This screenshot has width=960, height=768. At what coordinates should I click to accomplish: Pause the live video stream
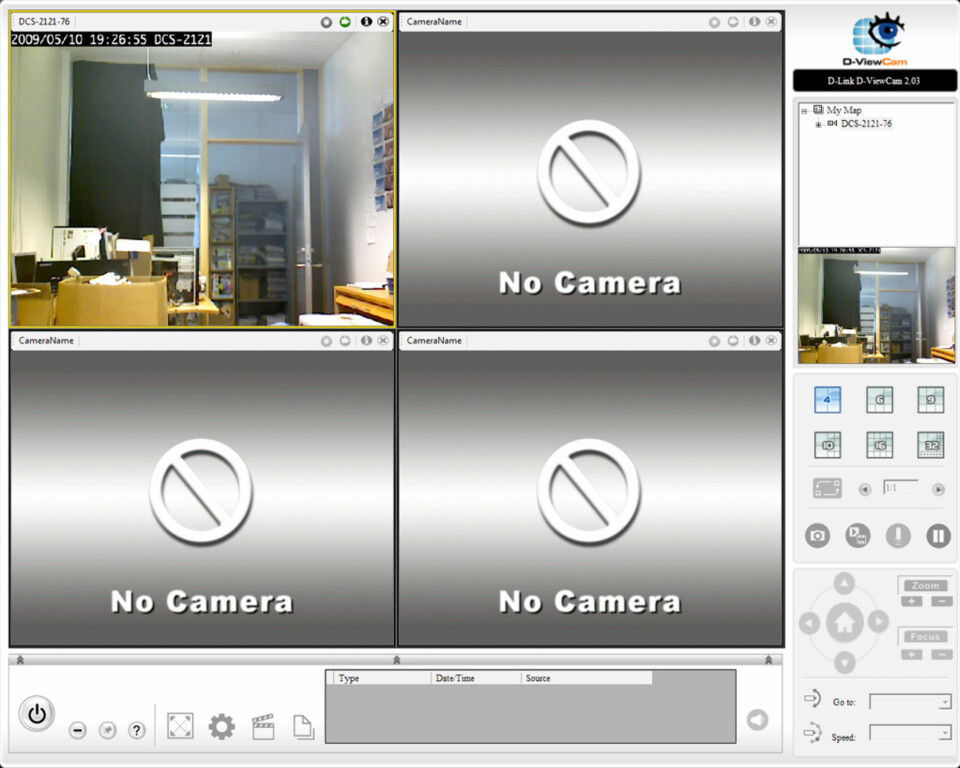tap(938, 536)
